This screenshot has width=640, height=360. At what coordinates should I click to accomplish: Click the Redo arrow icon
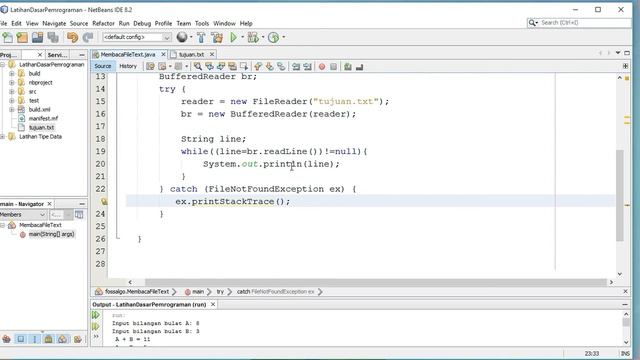88,38
